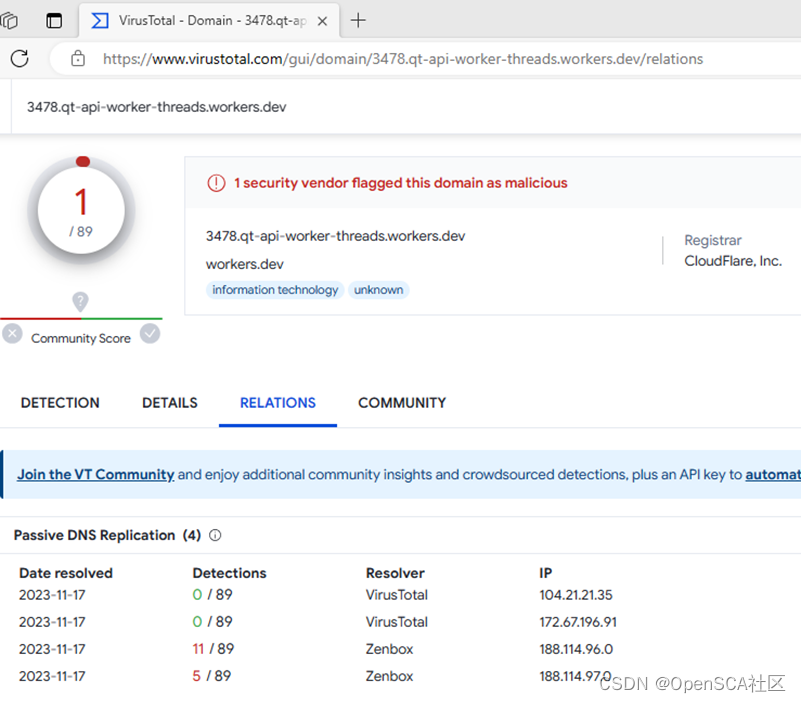This screenshot has height=703, width=801.
Task: Click the VirusTotal Domain browser tab
Action: click(209, 20)
